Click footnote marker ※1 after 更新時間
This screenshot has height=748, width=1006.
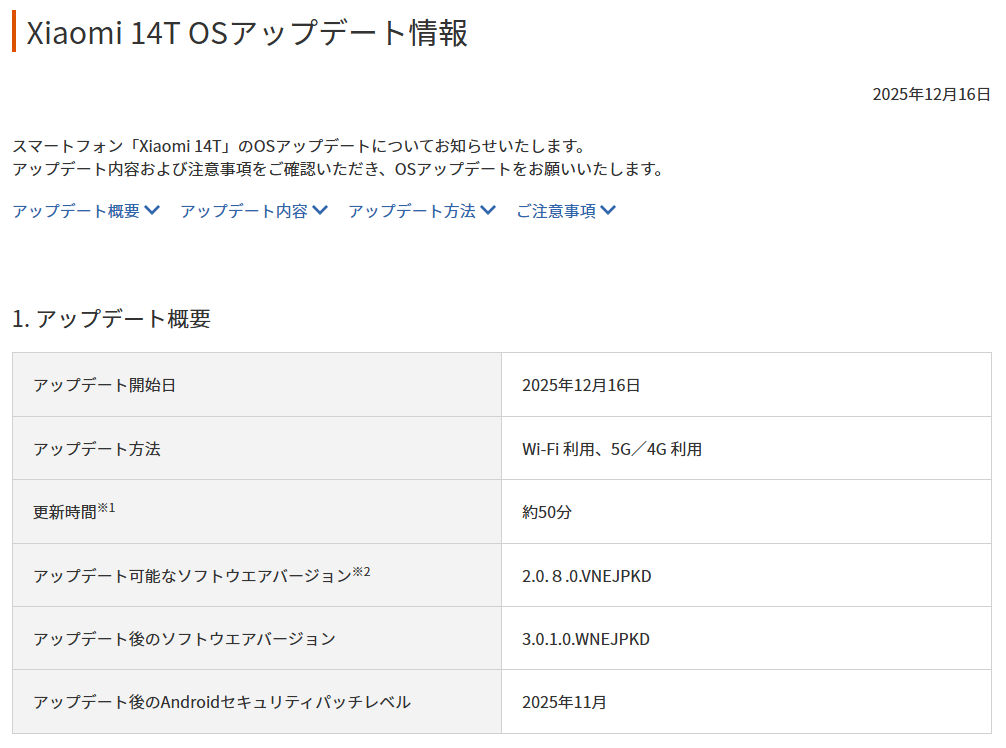point(107,508)
